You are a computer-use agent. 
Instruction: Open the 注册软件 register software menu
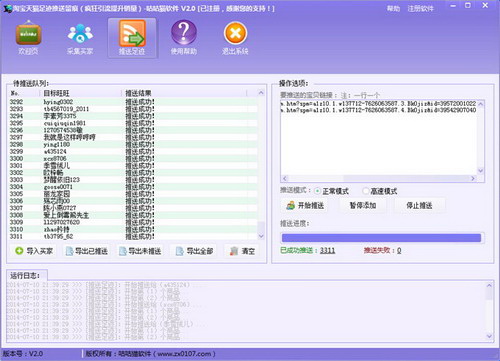(x=420, y=9)
